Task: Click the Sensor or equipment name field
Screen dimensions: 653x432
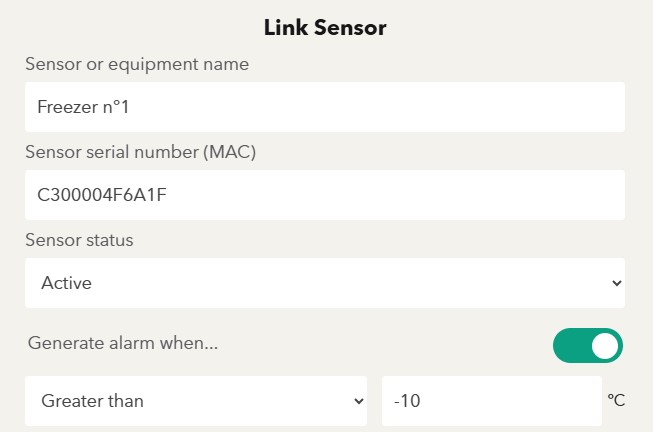Action: (x=325, y=107)
